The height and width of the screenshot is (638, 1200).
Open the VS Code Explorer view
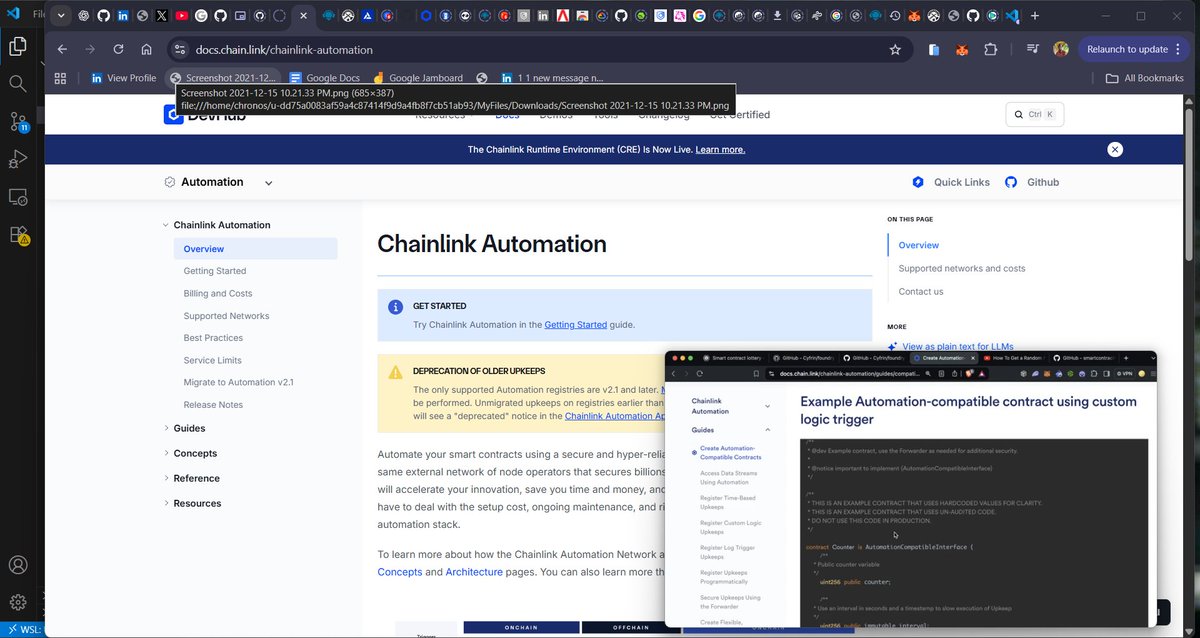pyautogui.click(x=17, y=46)
